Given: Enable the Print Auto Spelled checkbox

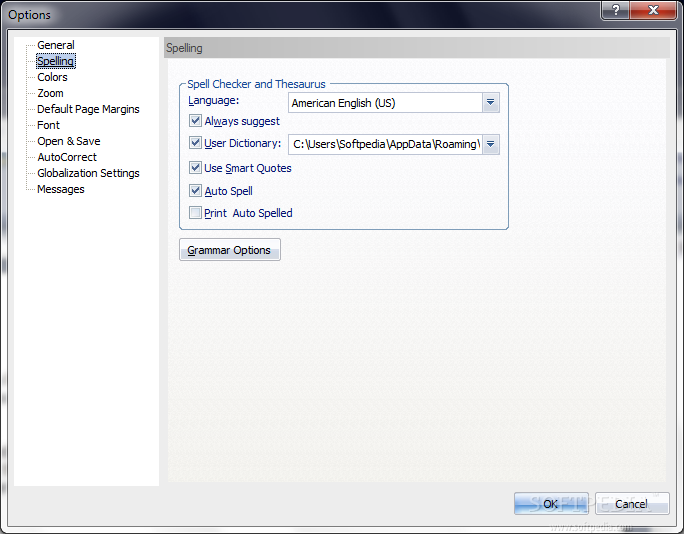Looking at the screenshot, I should 195,212.
